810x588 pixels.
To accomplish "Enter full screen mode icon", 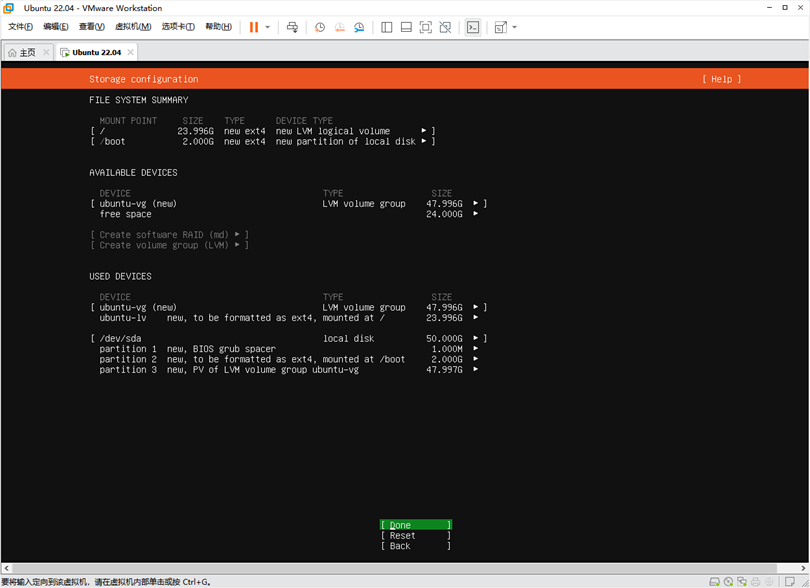I will [426, 27].
